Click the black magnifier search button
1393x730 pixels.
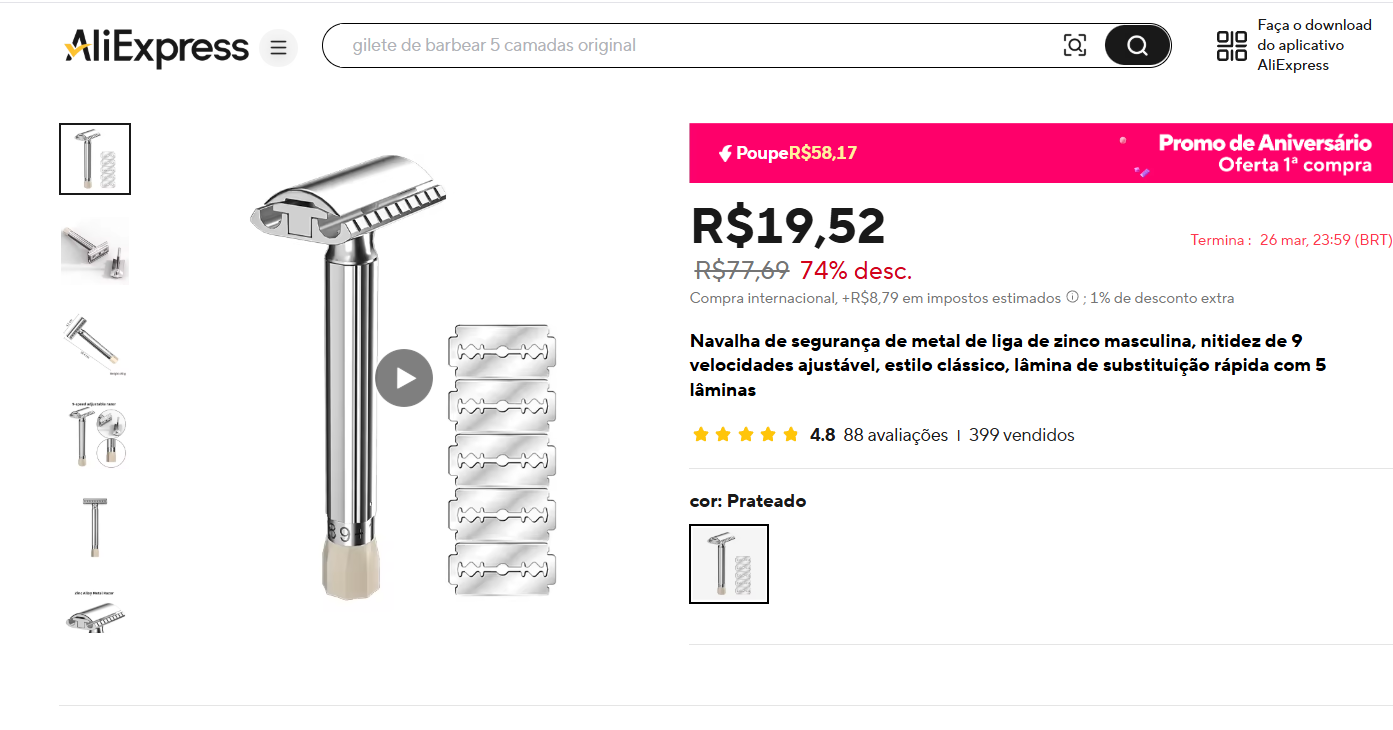1137,45
